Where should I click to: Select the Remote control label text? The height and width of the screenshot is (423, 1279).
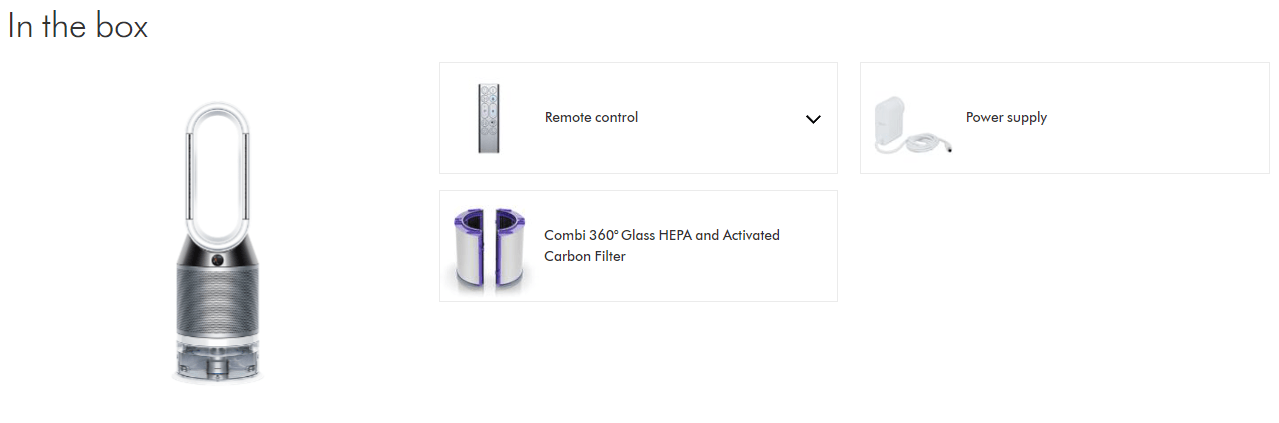click(591, 118)
